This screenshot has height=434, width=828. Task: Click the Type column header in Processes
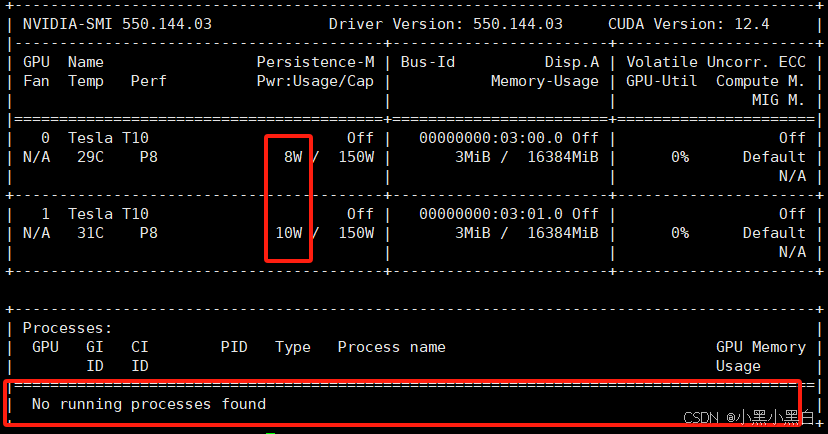[x=293, y=347]
